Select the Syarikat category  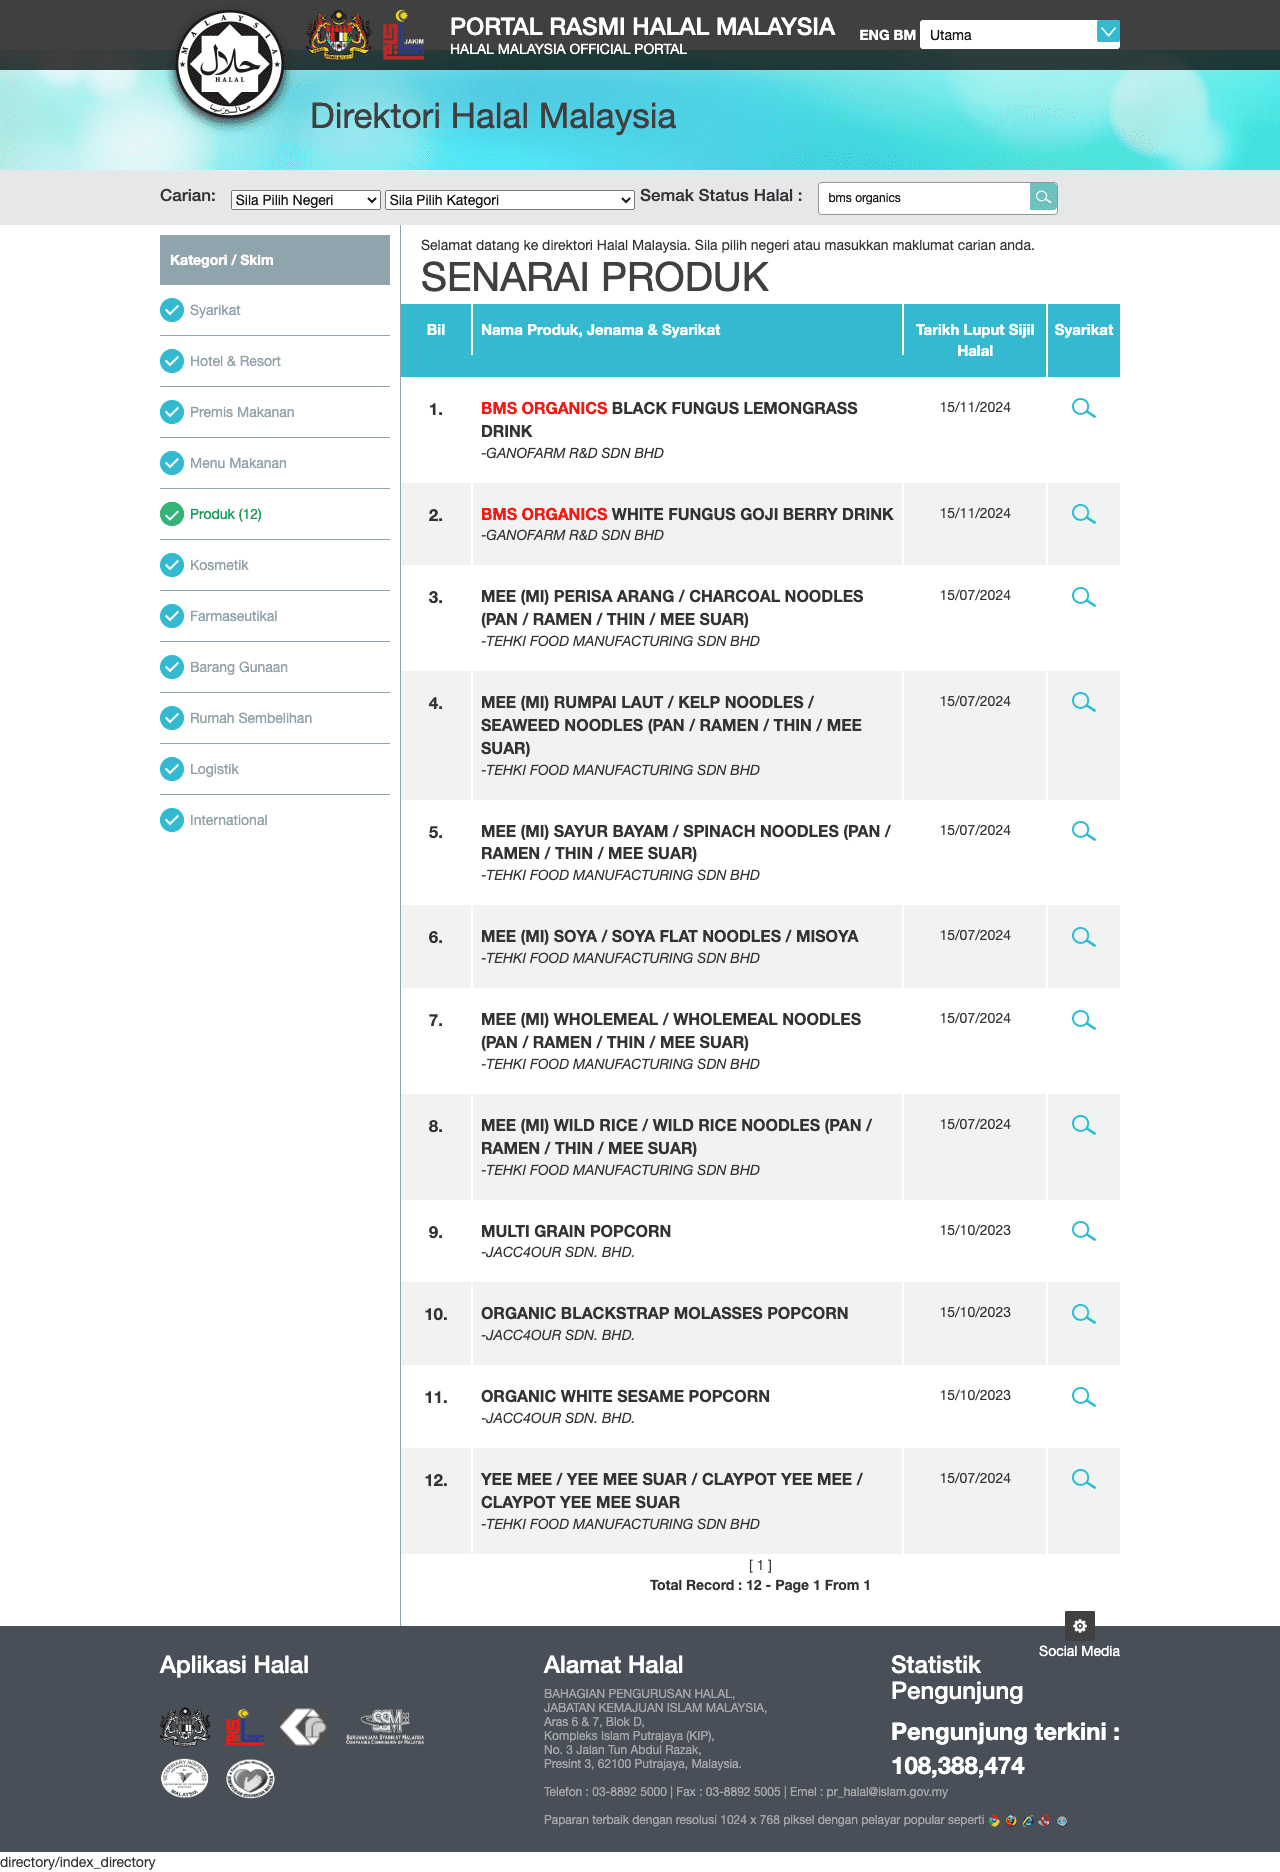pyautogui.click(x=215, y=310)
